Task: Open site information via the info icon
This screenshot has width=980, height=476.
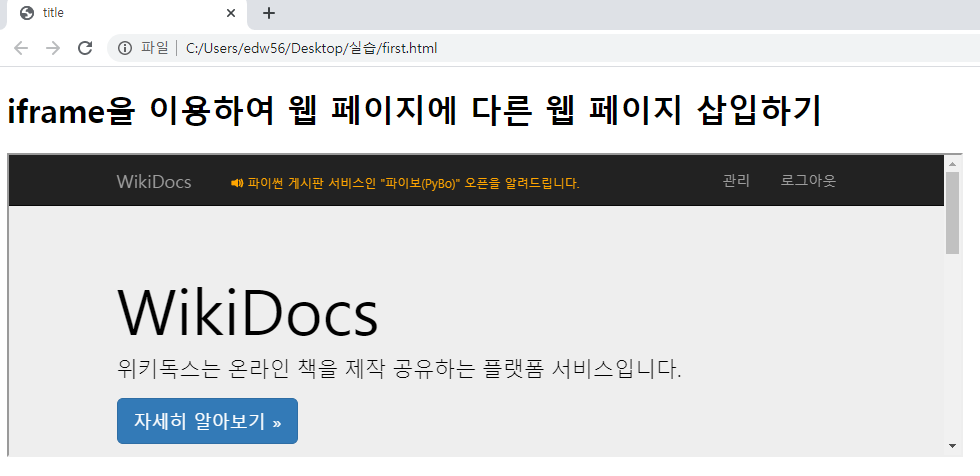Action: pos(125,48)
